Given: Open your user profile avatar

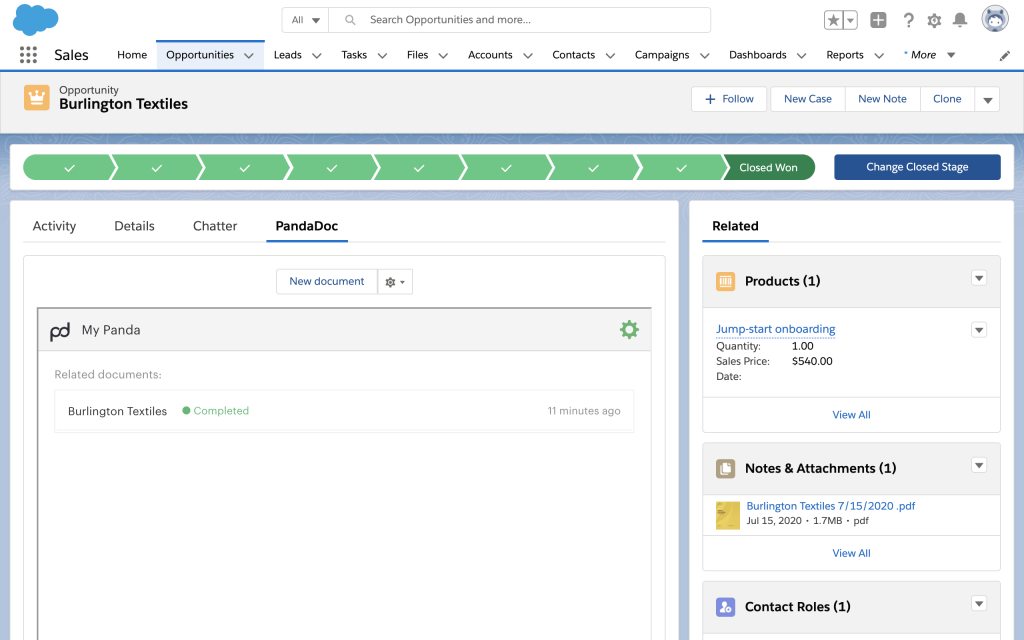Looking at the screenshot, I should coord(993,18).
